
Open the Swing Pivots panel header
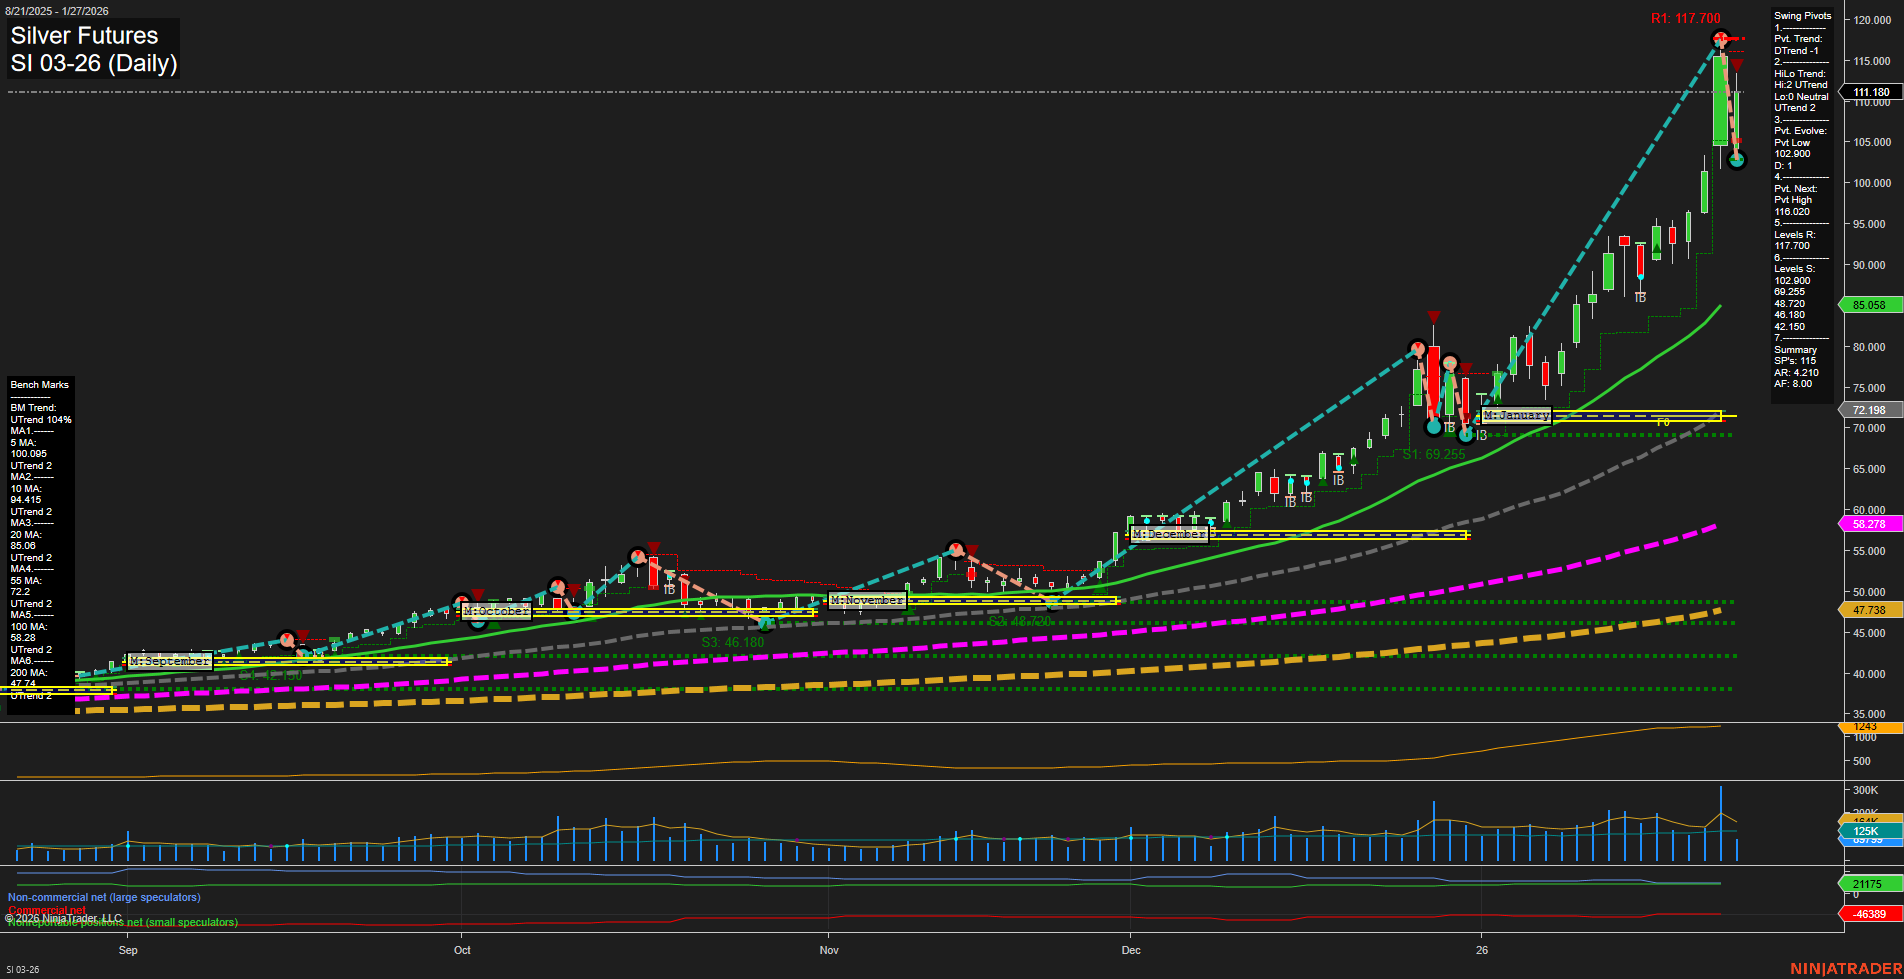(1803, 15)
